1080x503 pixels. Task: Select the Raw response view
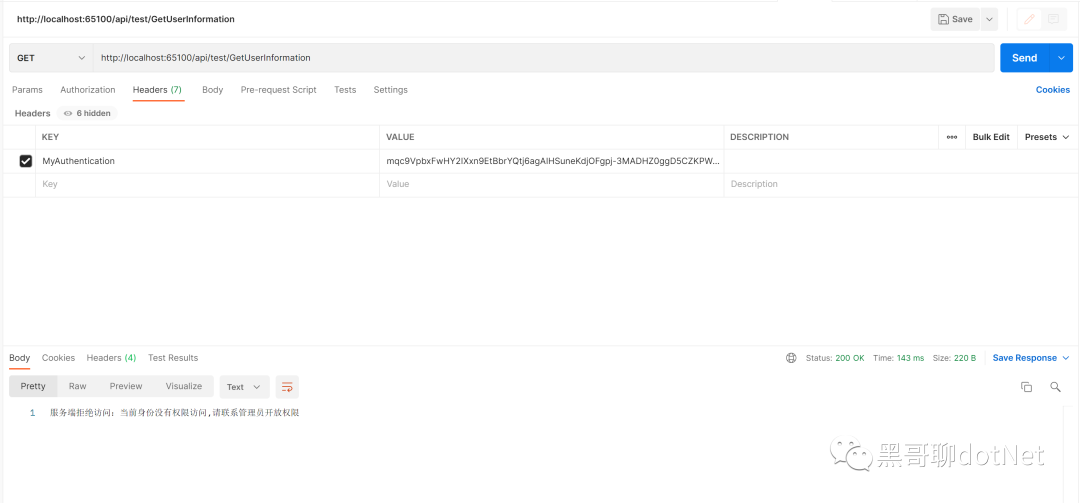click(77, 386)
